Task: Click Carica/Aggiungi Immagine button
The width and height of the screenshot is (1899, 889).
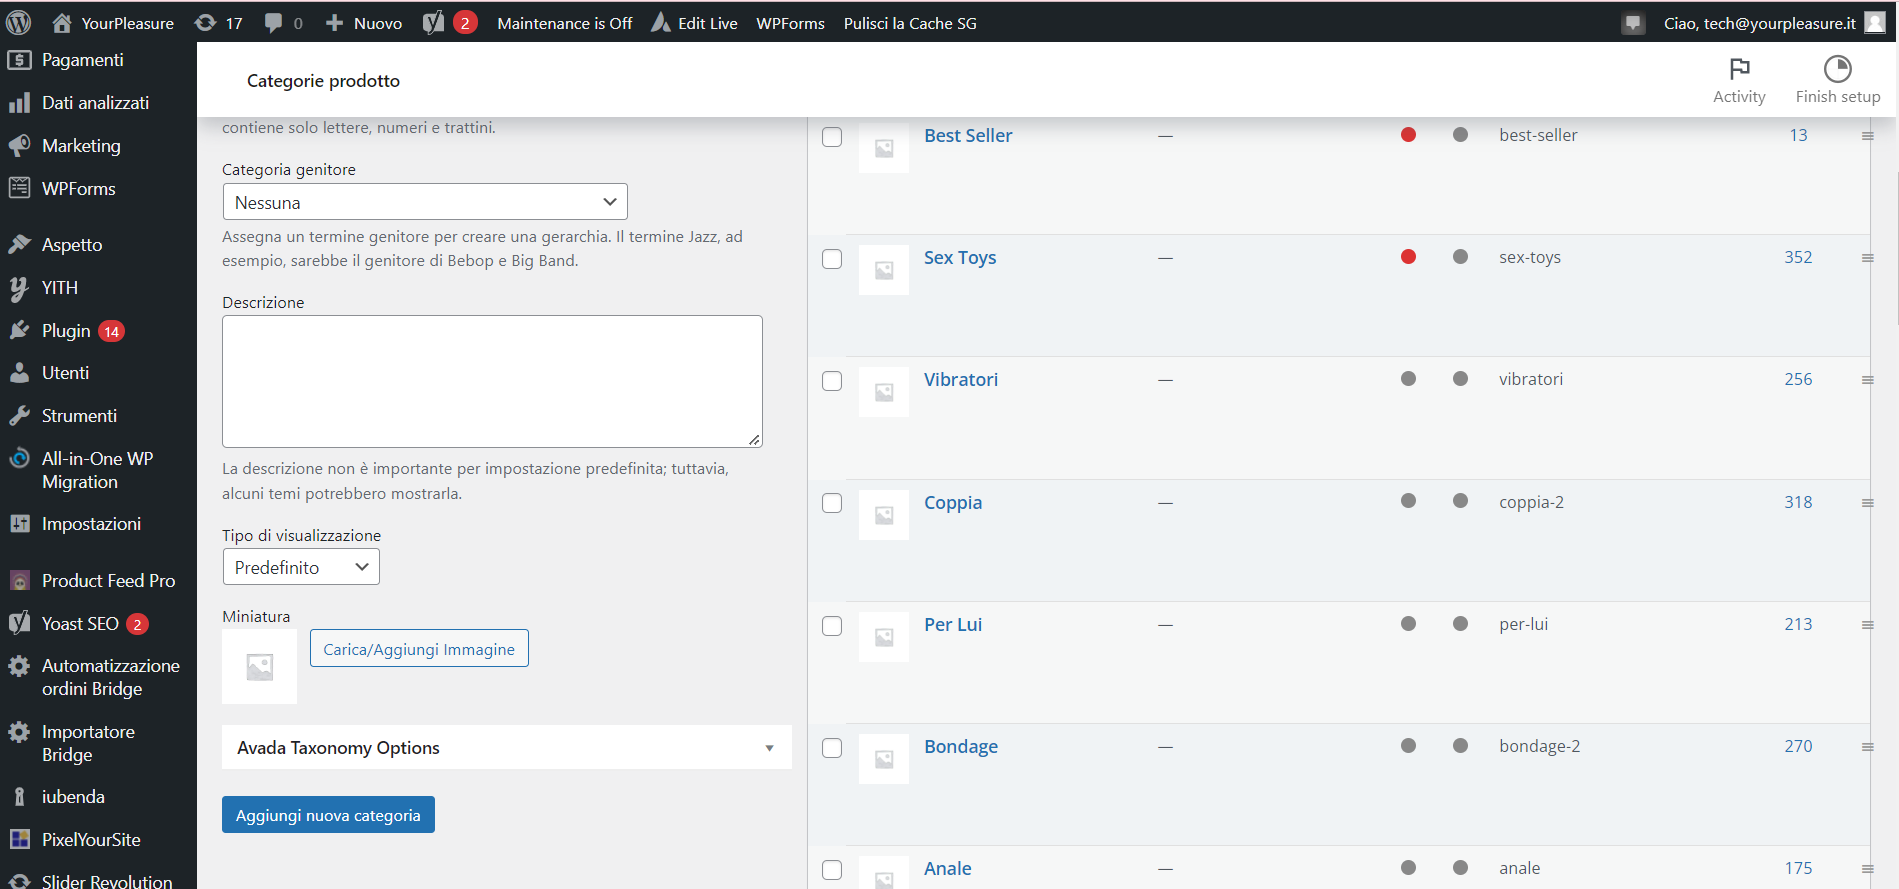Action: tap(419, 649)
